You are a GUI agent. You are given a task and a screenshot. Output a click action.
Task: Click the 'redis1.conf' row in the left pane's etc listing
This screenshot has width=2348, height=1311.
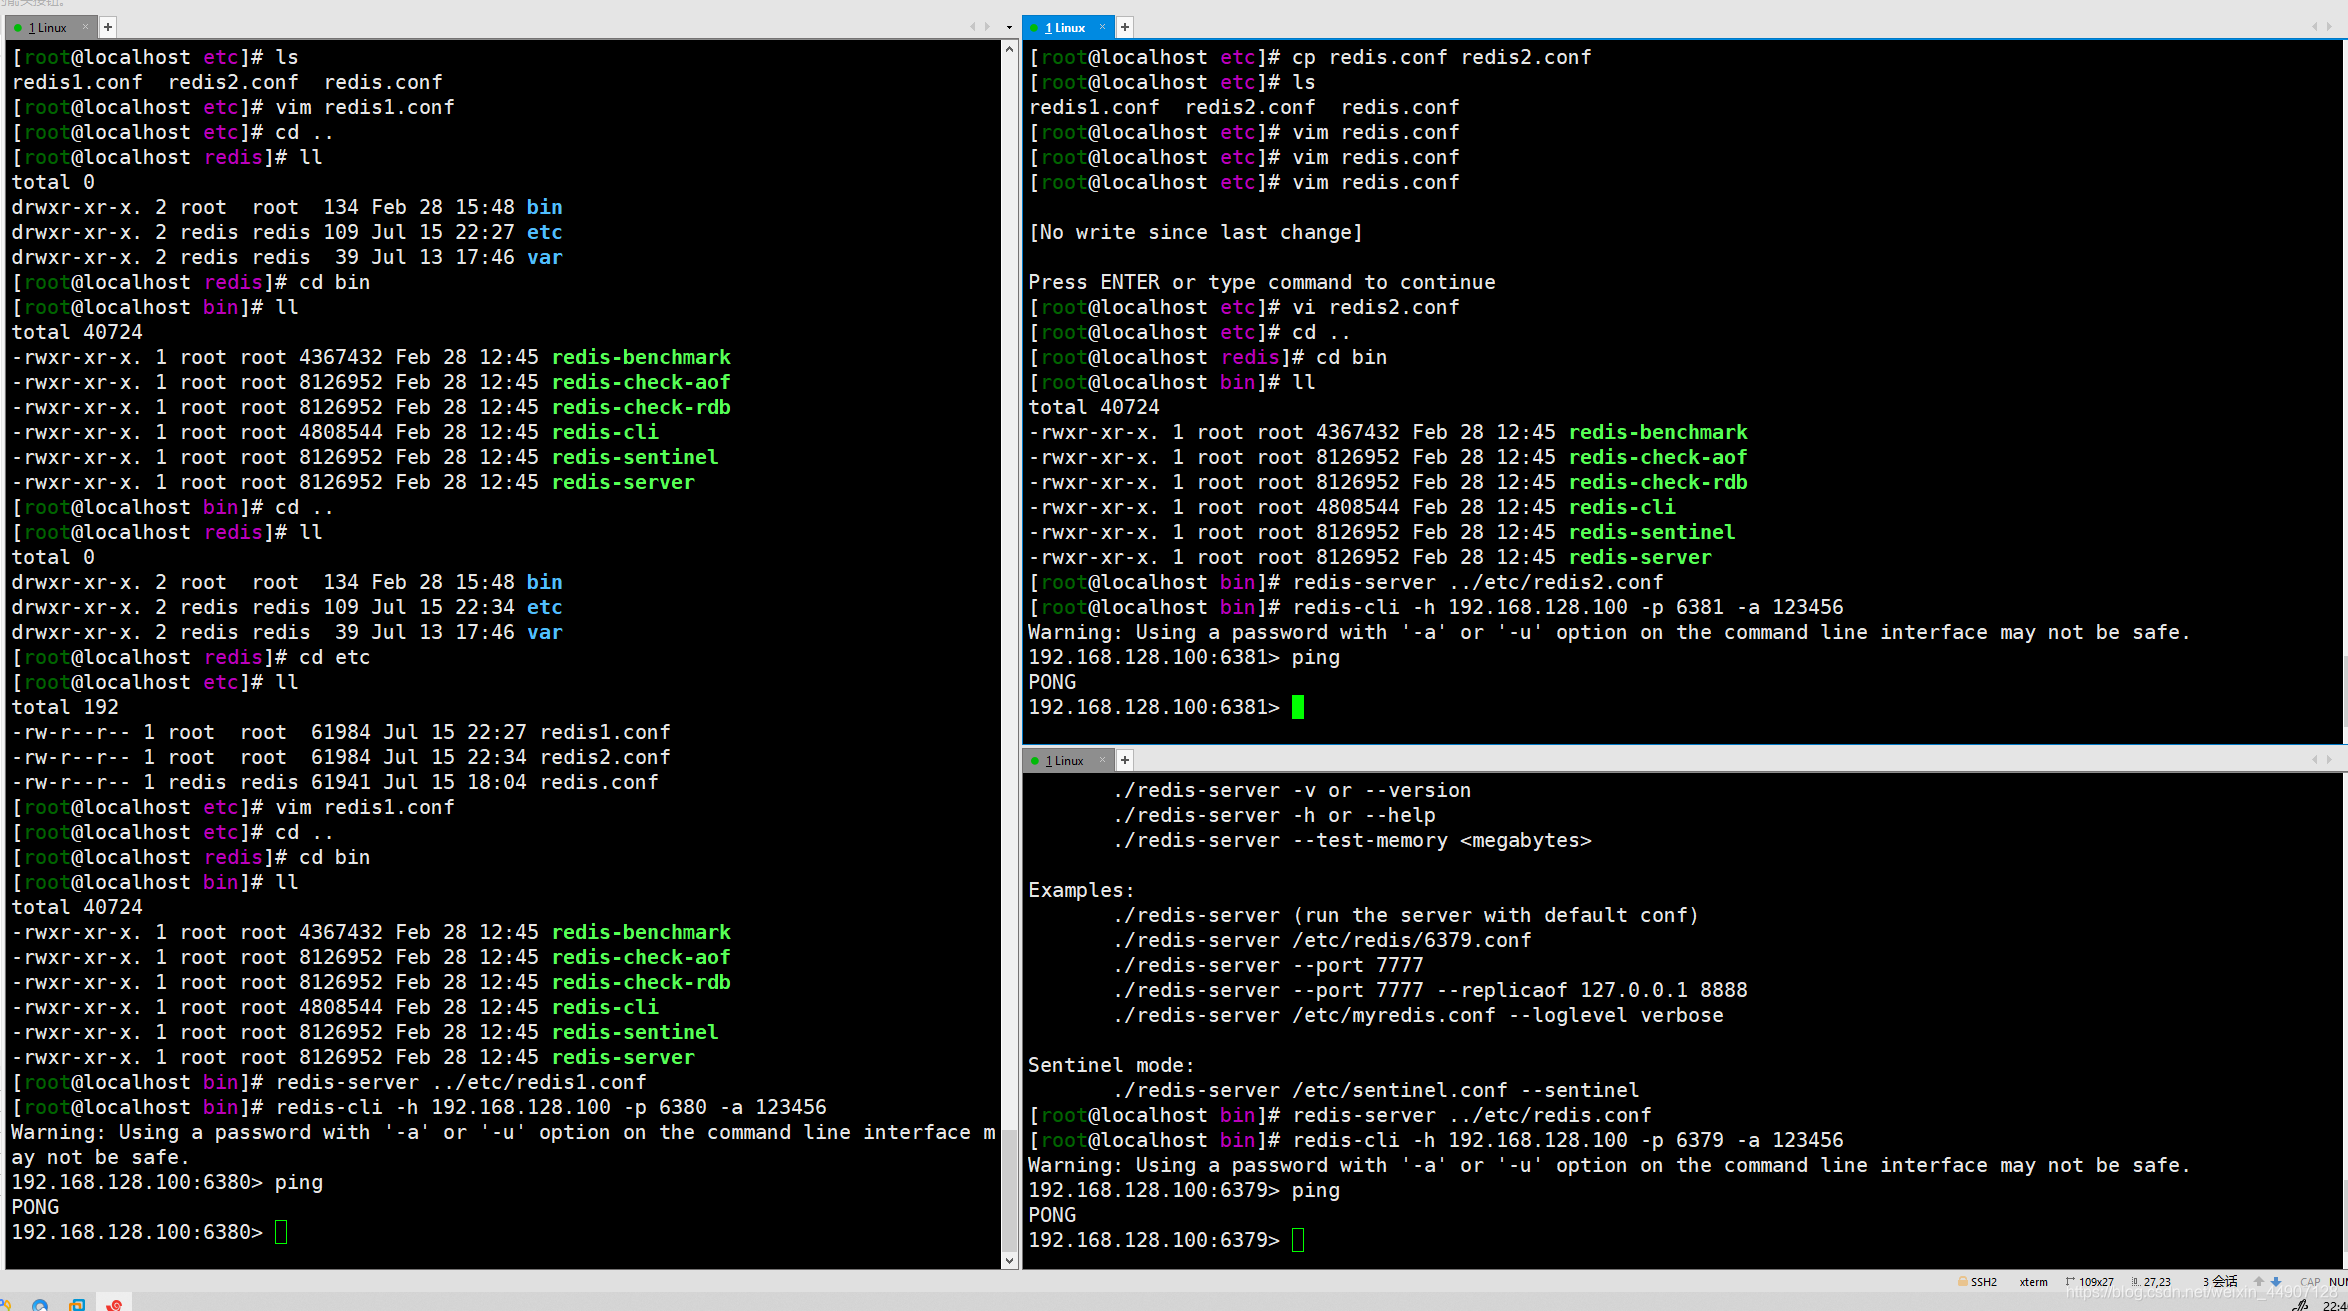coord(341,732)
